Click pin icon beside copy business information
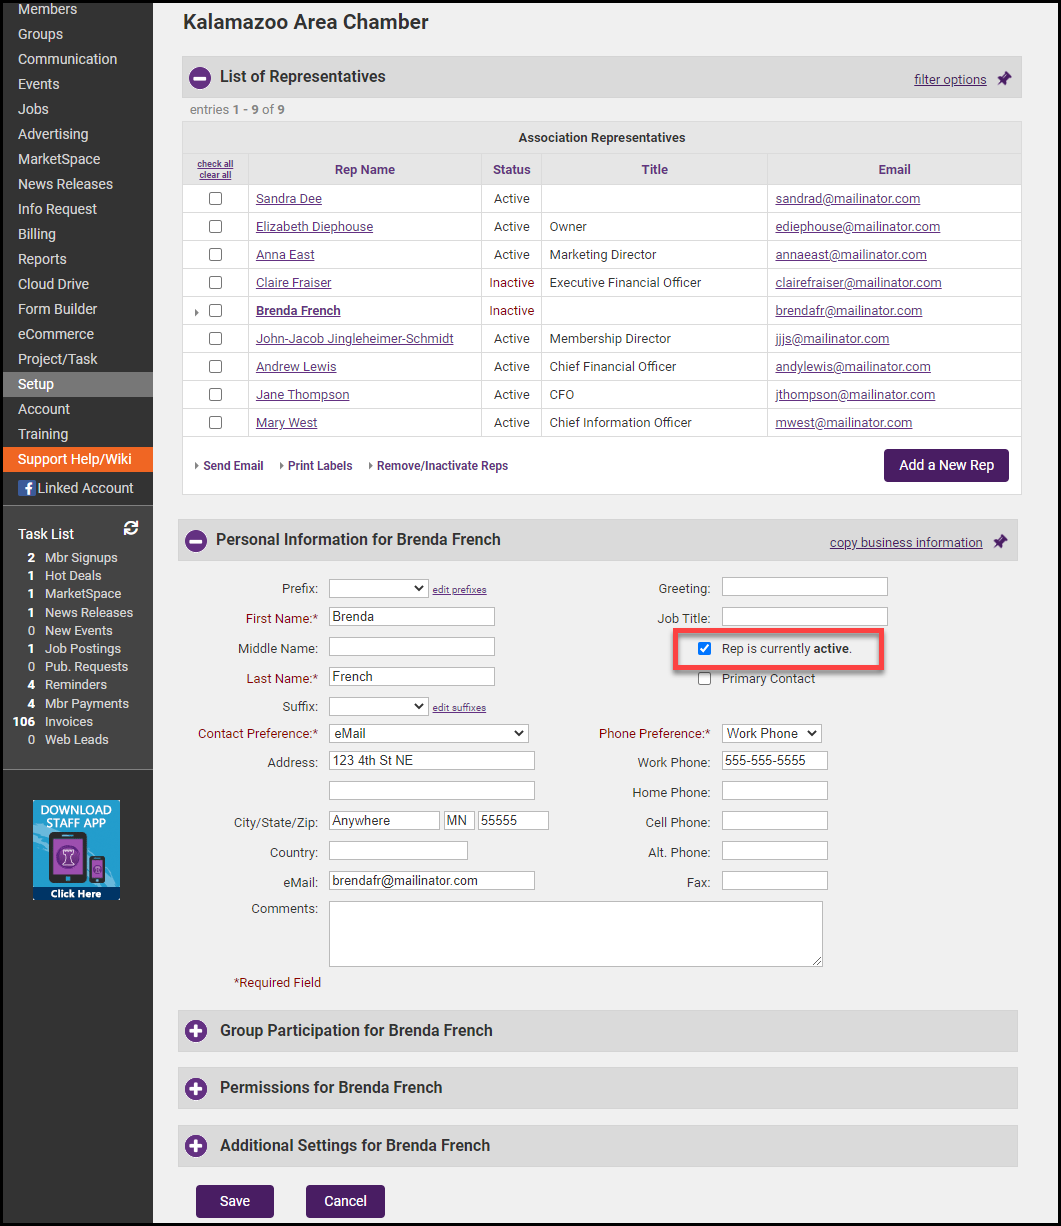This screenshot has height=1226, width=1061. (x=1000, y=541)
